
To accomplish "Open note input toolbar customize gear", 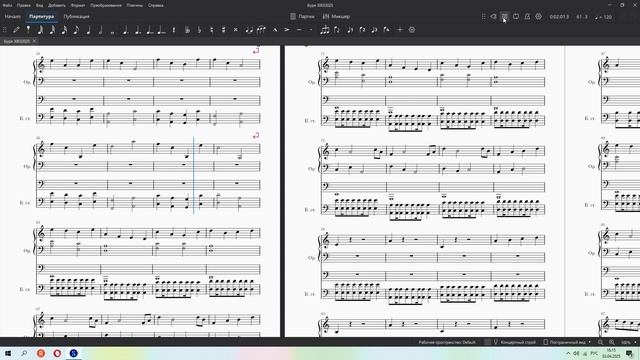I will [412, 29].
